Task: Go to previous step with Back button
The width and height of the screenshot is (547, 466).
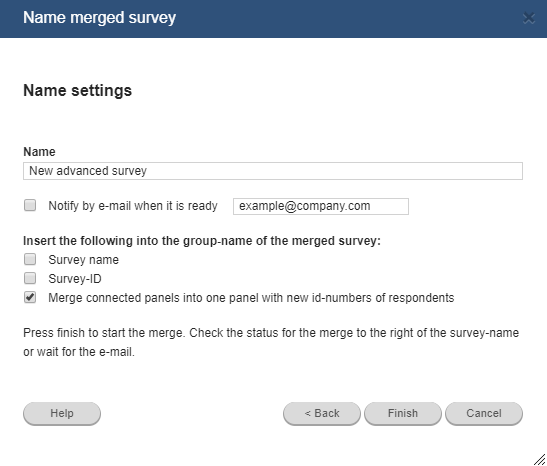Action: pos(322,414)
